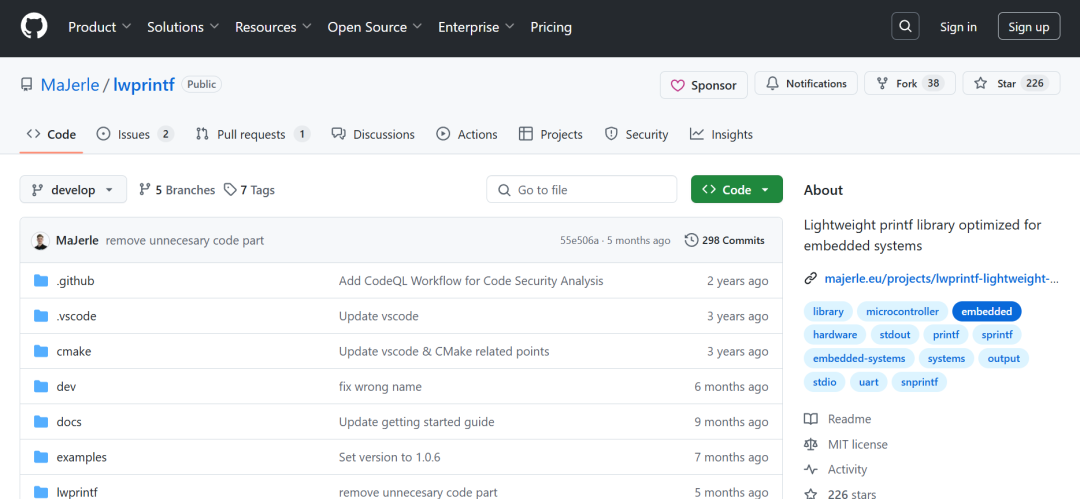Select the embedded topic tag

[x=986, y=312]
